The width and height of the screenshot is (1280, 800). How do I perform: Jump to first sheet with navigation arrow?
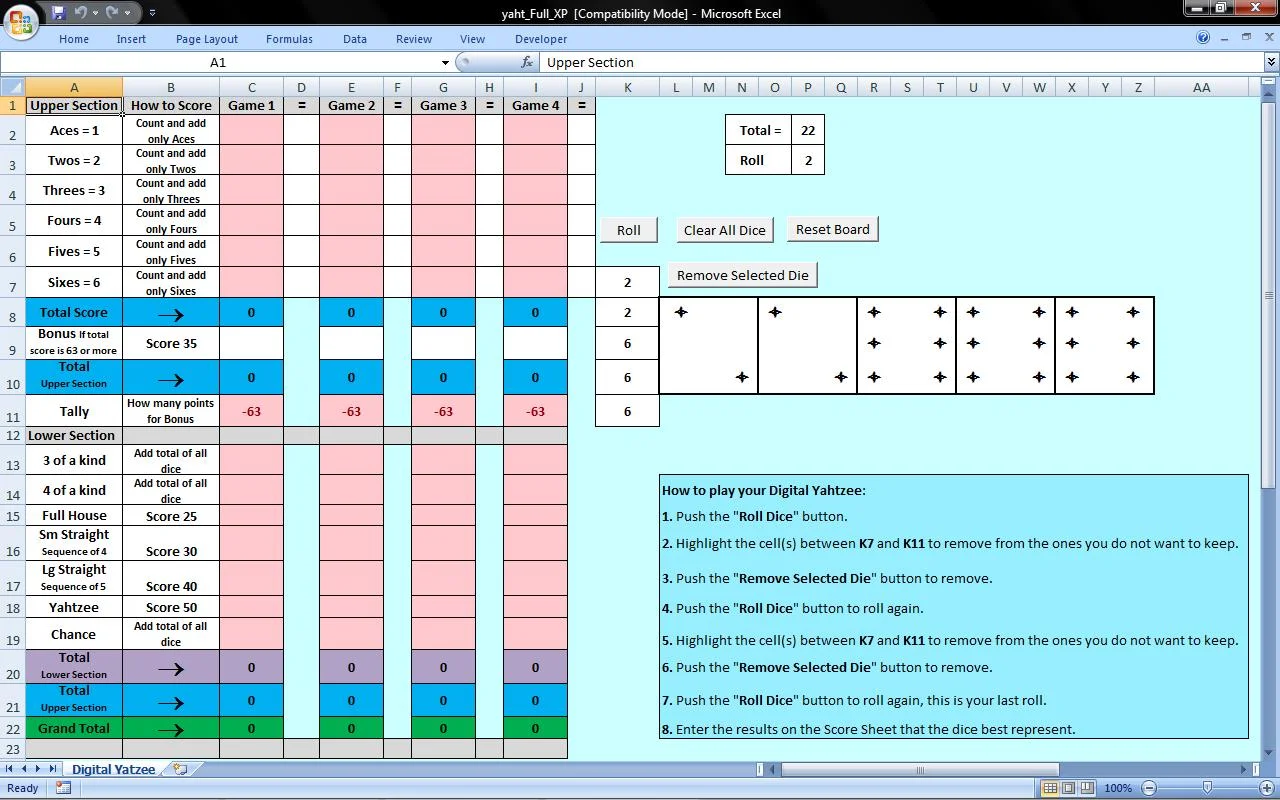[x=8, y=769]
